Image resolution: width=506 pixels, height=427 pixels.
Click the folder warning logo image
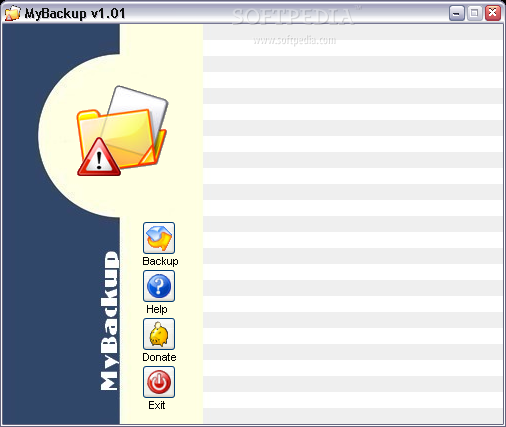click(x=122, y=131)
